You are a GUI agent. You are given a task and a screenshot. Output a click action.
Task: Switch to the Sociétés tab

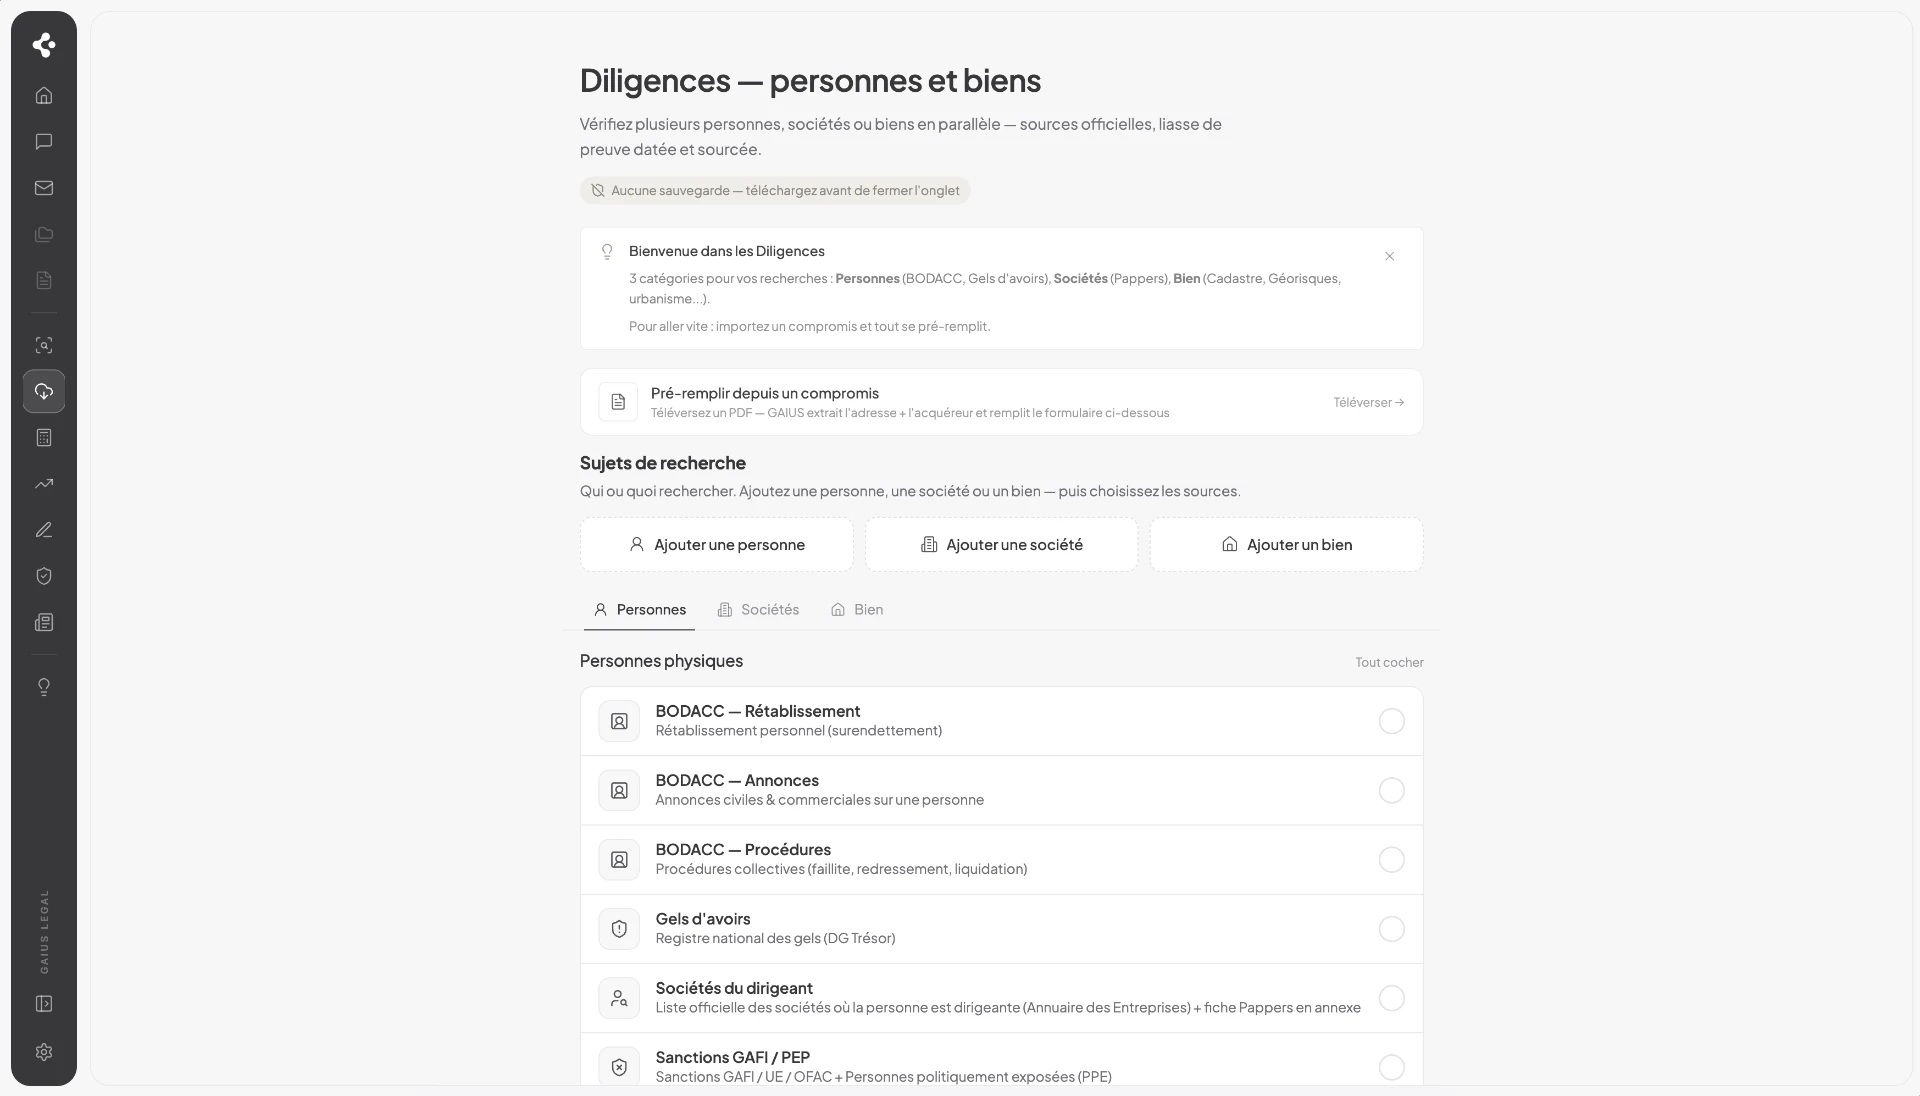[758, 610]
